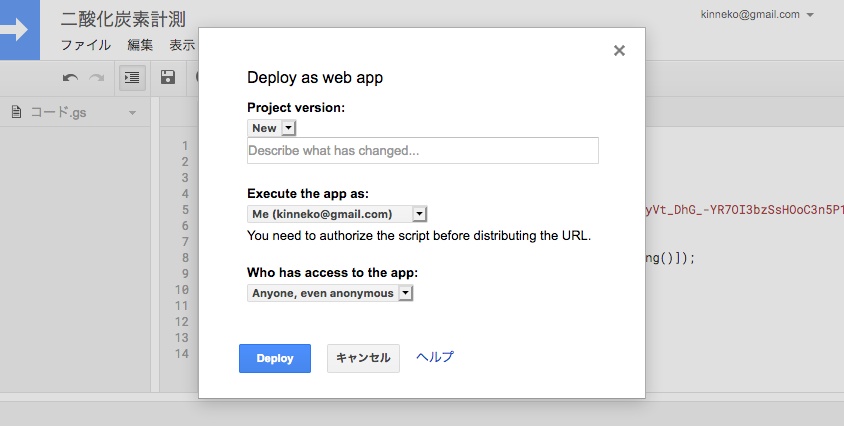Click the save floppy disk icon
Viewport: 844px width, 426px height.
(168, 78)
